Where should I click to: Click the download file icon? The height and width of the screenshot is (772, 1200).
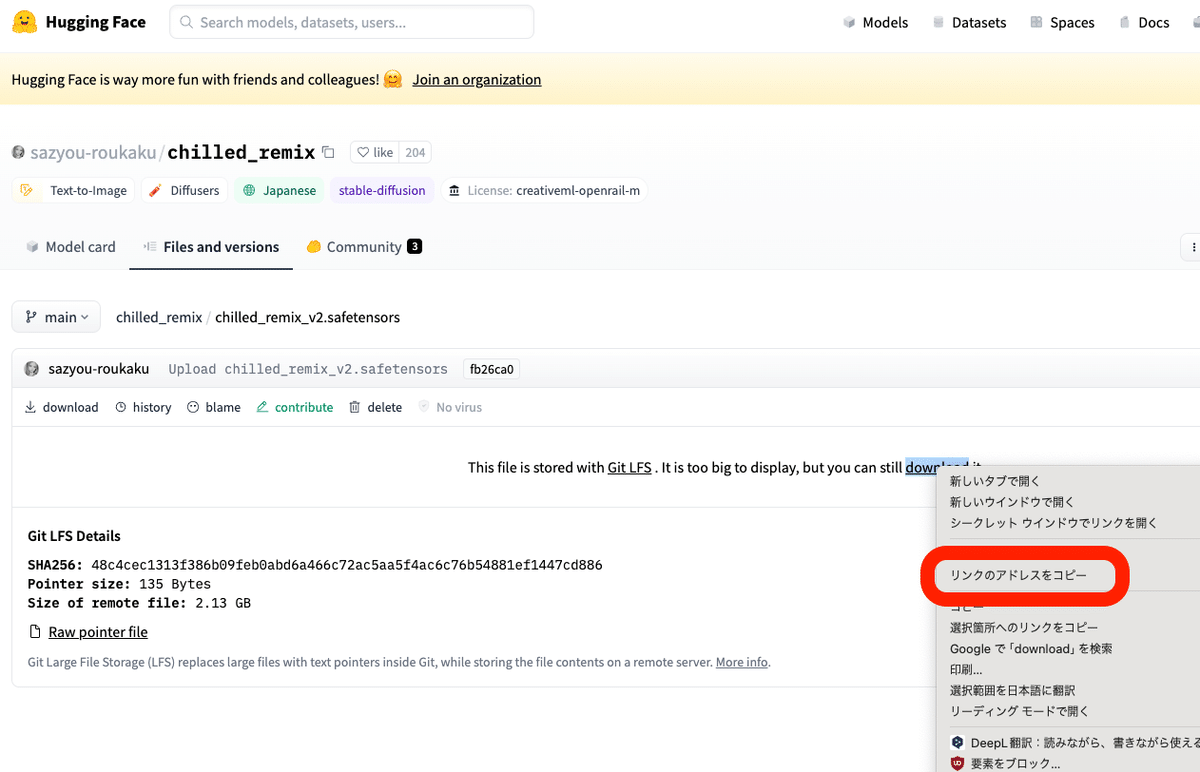tap(30, 407)
